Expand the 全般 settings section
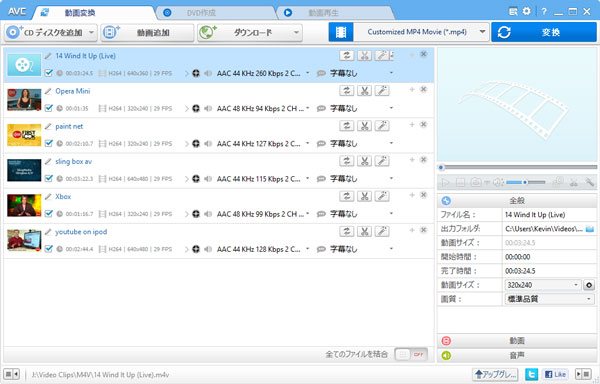The height and width of the screenshot is (384, 600). click(x=517, y=200)
